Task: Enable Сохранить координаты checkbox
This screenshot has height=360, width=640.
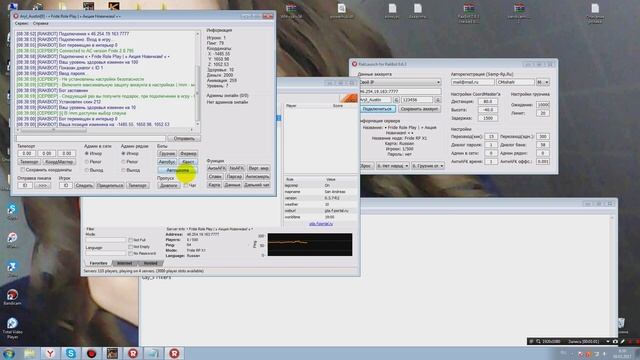Action: tap(23, 170)
